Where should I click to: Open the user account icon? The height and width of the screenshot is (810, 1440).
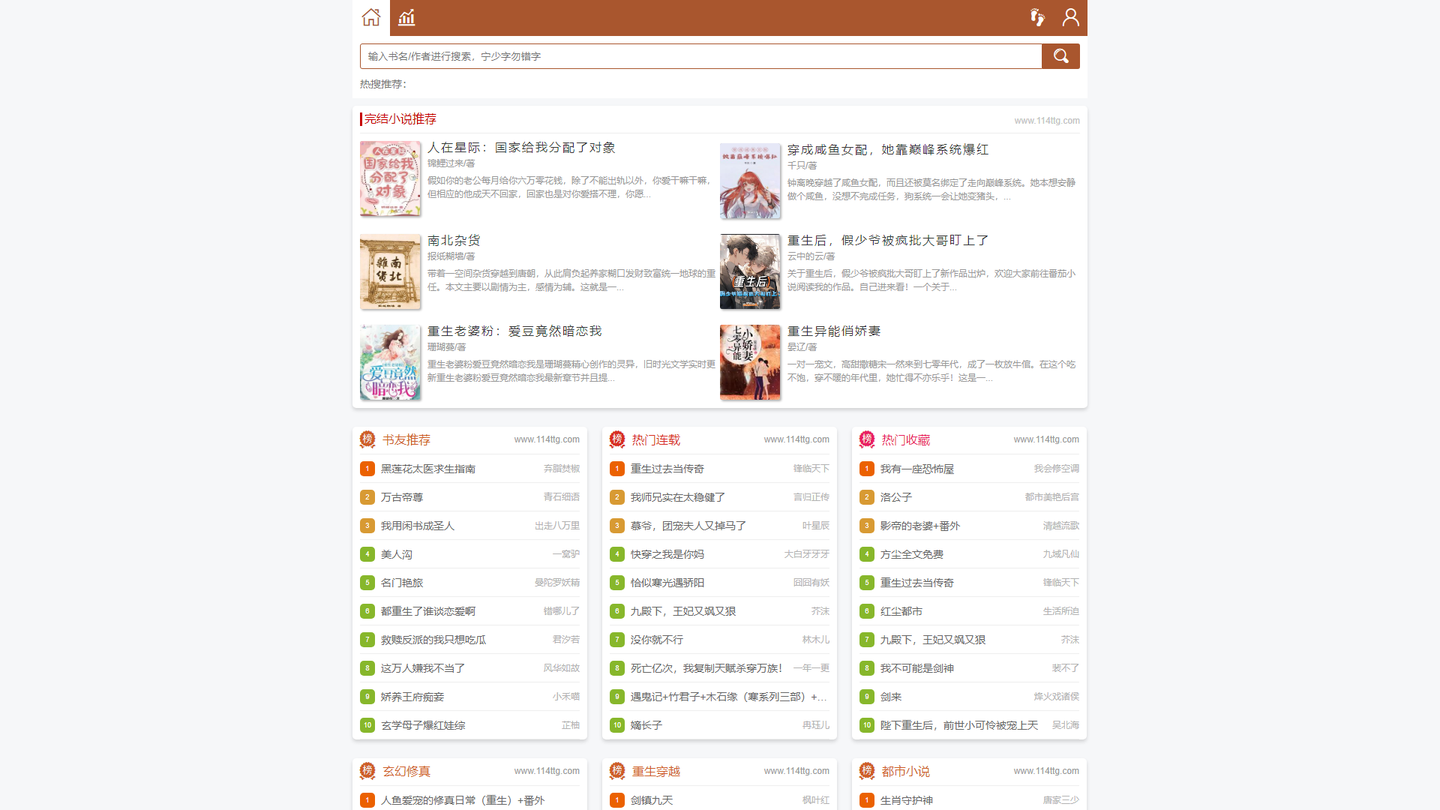[x=1071, y=17]
